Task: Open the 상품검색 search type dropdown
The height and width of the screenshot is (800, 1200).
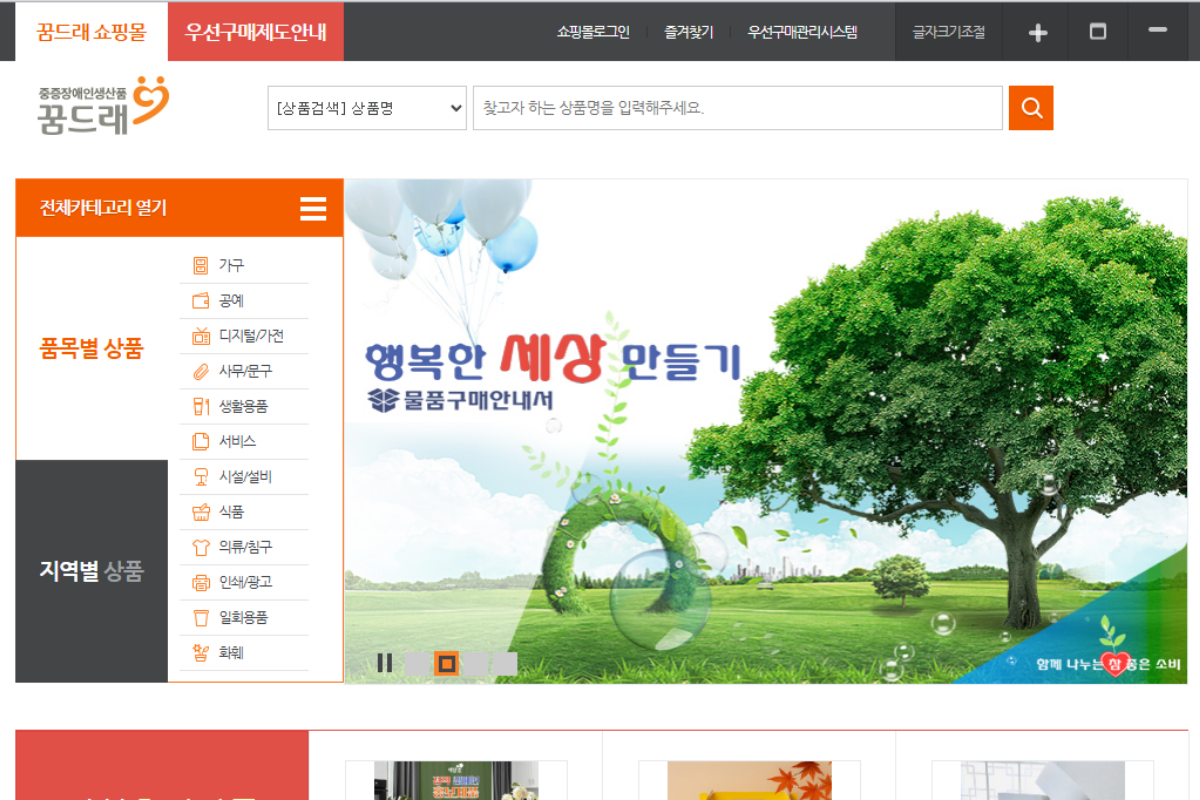Action: 367,108
